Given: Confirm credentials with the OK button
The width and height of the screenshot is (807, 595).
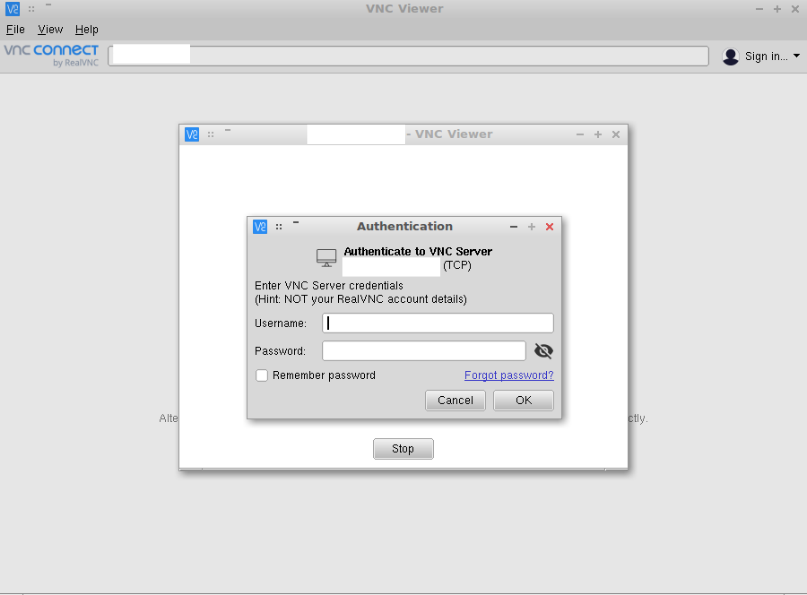Looking at the screenshot, I should click(x=523, y=400).
